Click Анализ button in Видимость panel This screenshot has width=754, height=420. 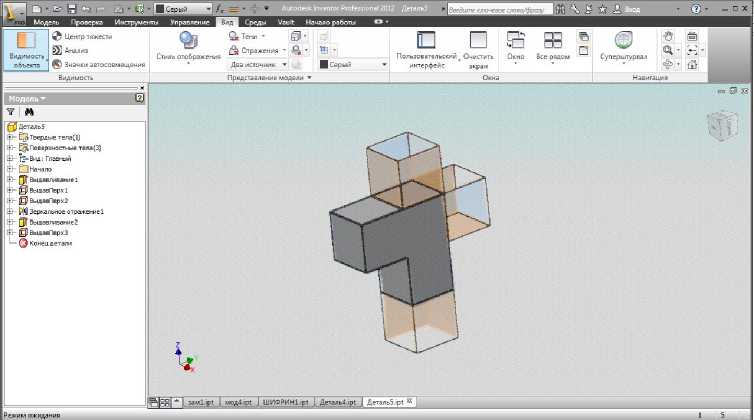pyautogui.click(x=70, y=50)
